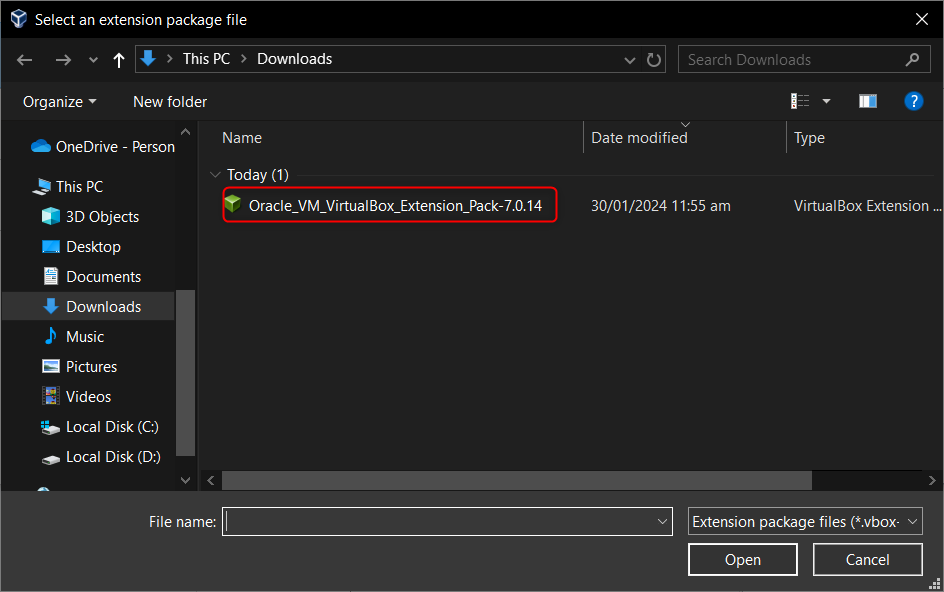Go up one folder level
The height and width of the screenshot is (592, 944).
coord(119,60)
